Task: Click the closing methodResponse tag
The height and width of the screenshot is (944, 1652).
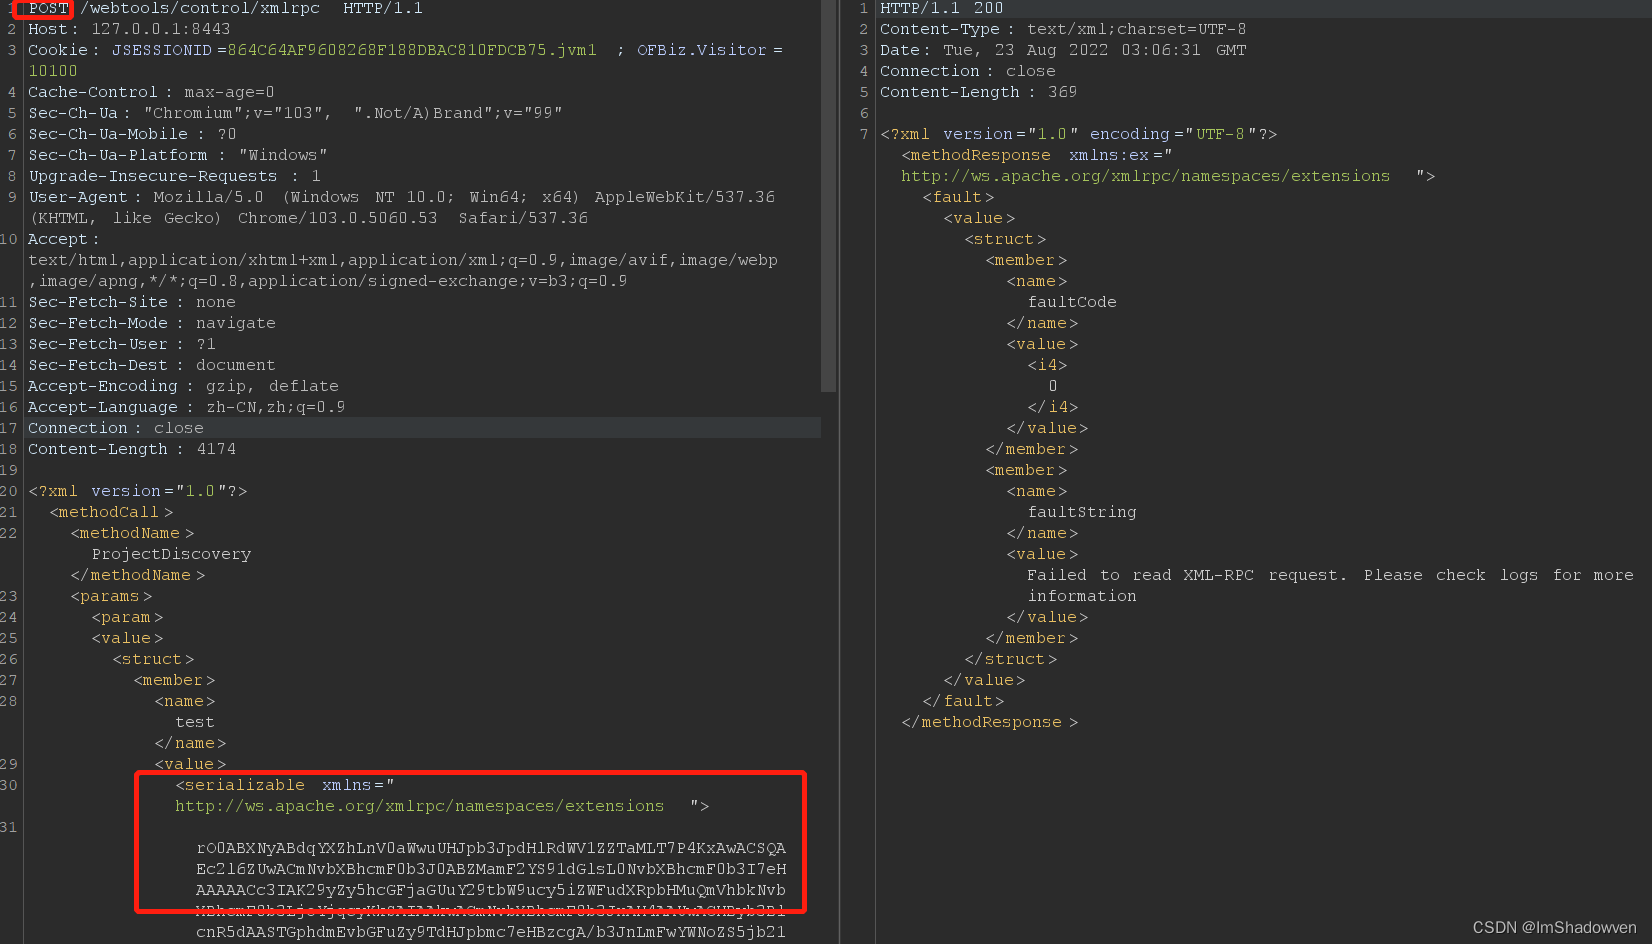Action: coord(990,722)
